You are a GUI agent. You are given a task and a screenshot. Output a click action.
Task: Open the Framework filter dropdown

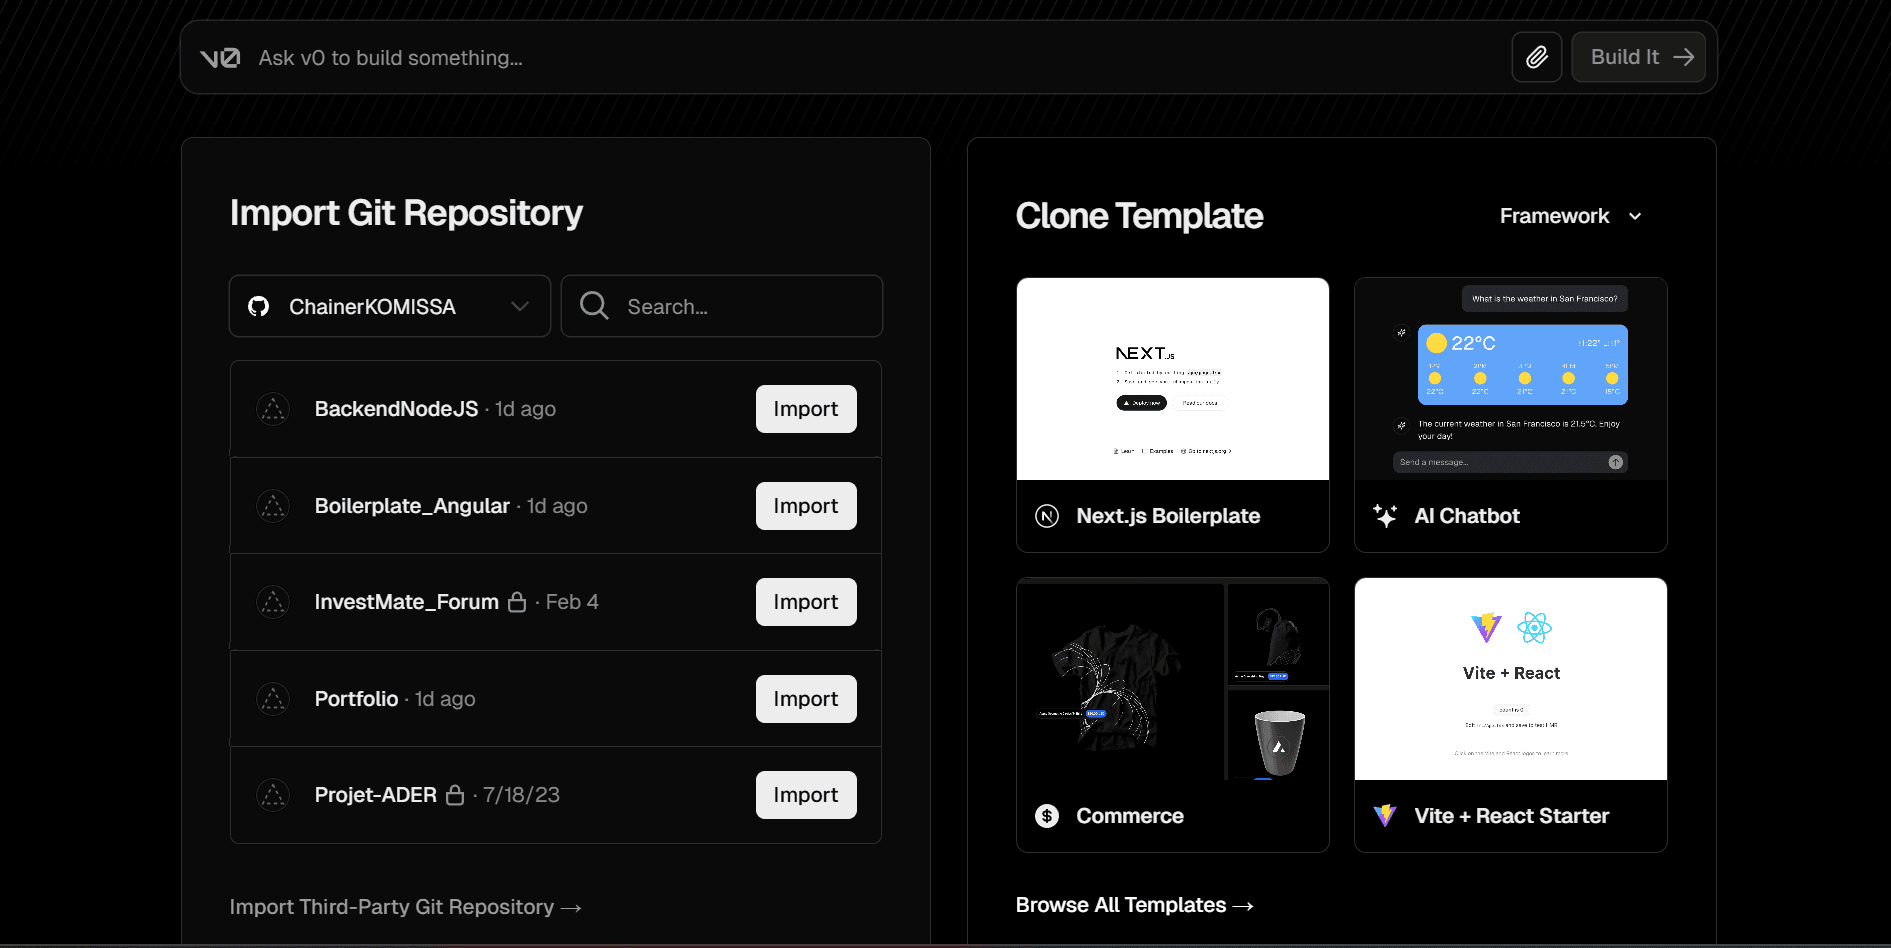pyautogui.click(x=1570, y=216)
